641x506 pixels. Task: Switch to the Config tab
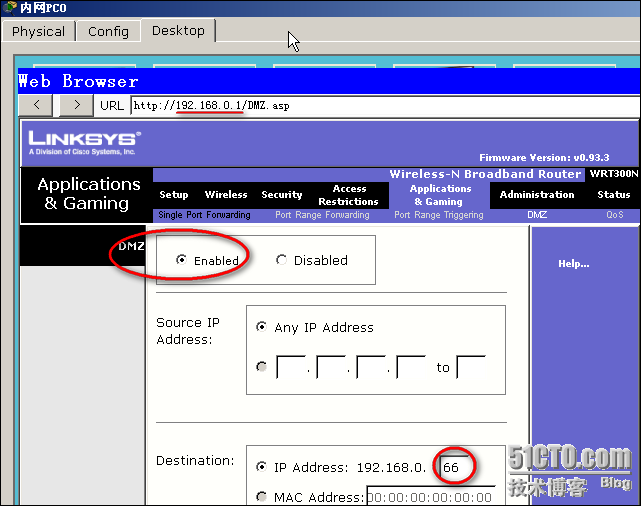click(x=108, y=31)
